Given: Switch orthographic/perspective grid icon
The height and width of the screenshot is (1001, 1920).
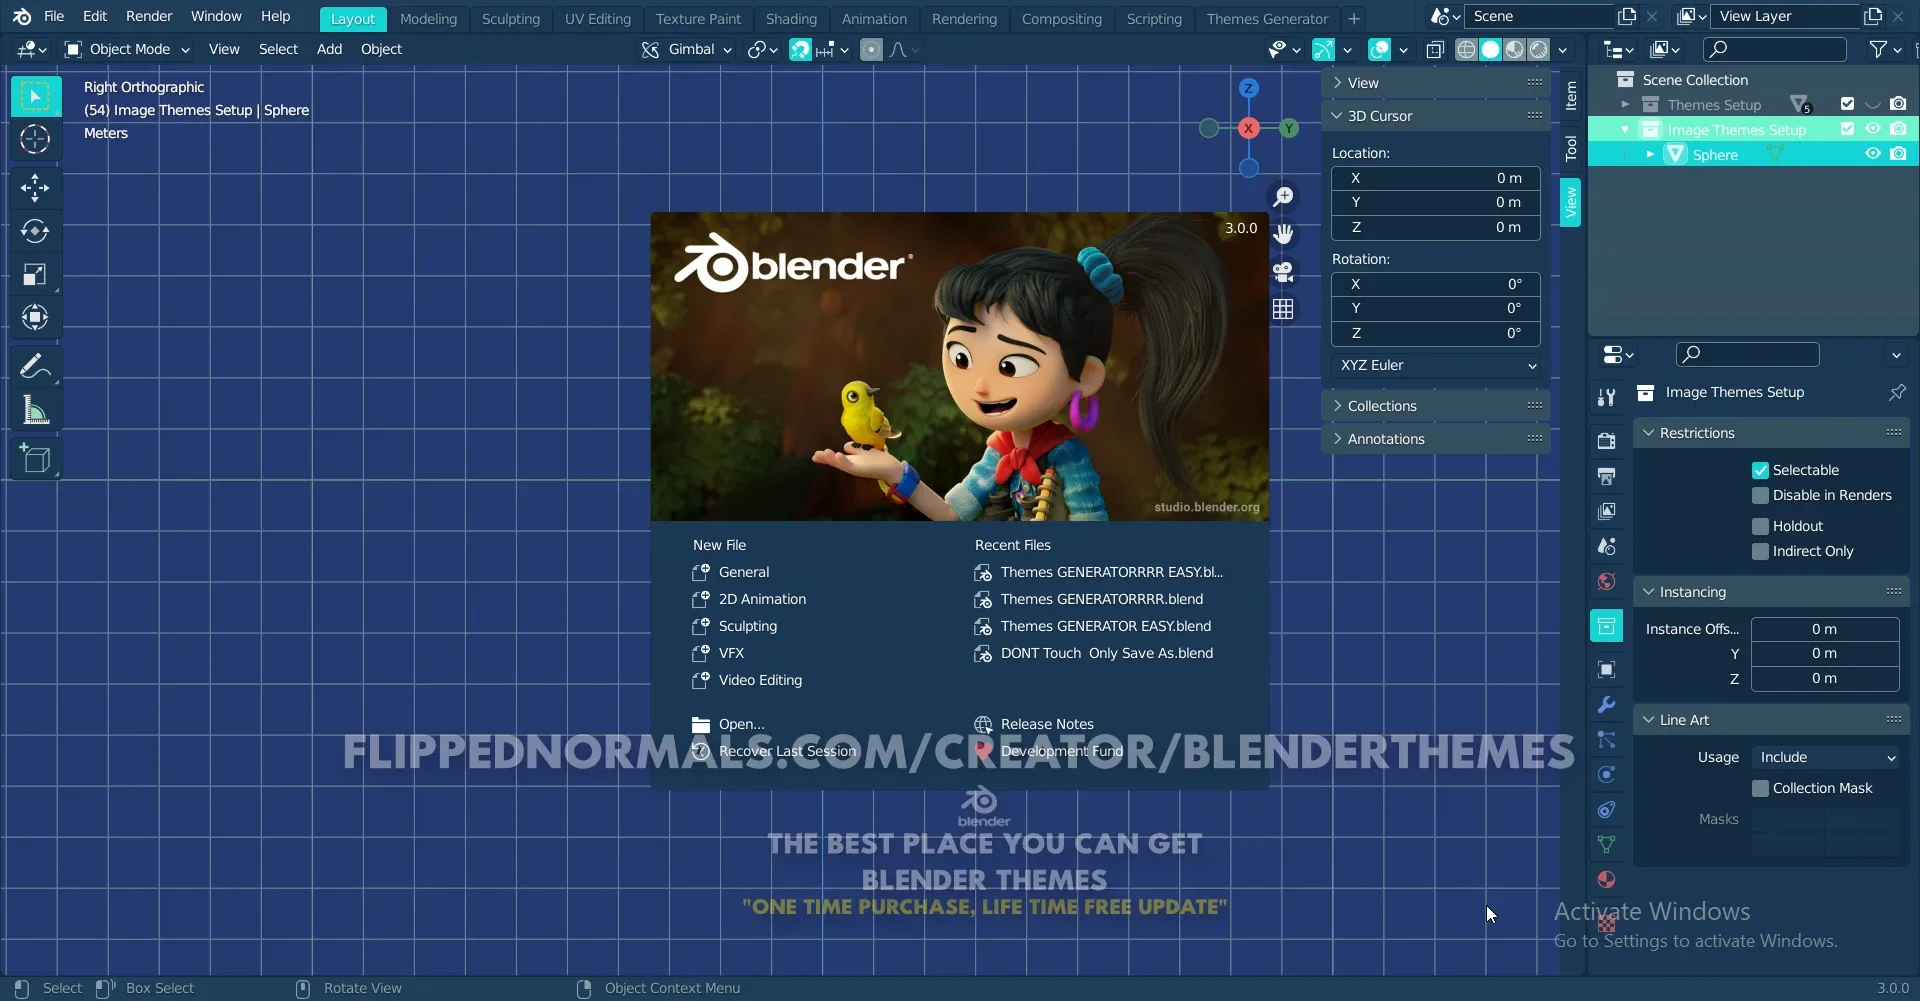Looking at the screenshot, I should [x=1283, y=310].
